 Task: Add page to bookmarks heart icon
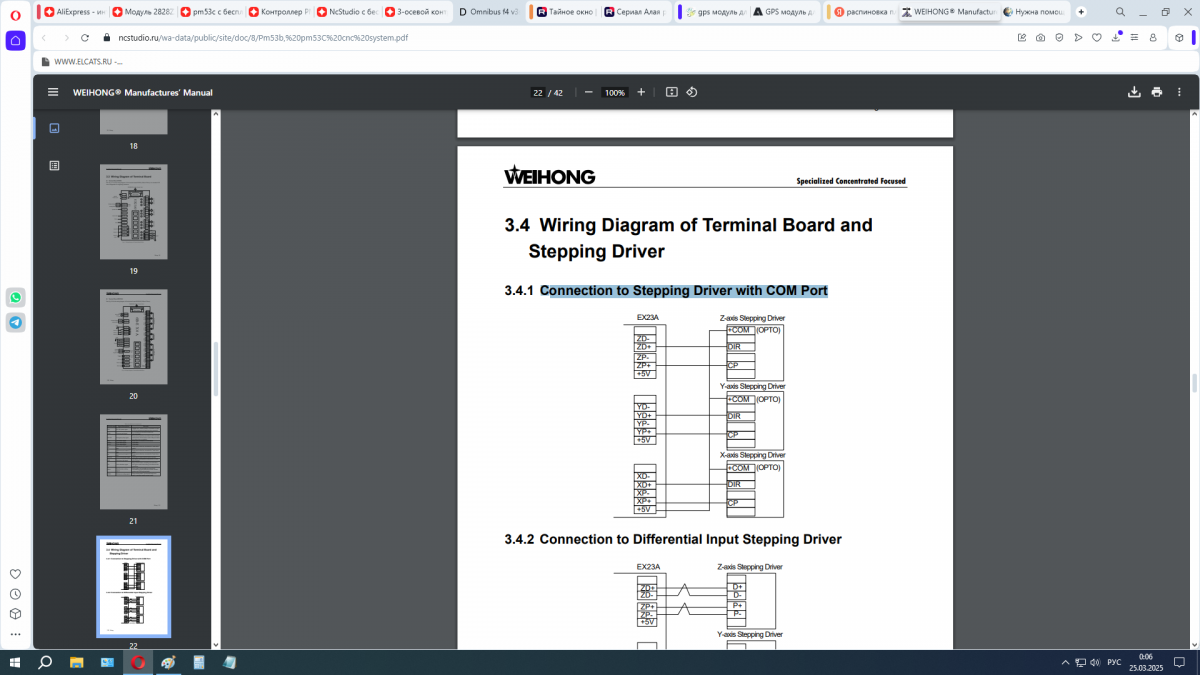[1097, 37]
